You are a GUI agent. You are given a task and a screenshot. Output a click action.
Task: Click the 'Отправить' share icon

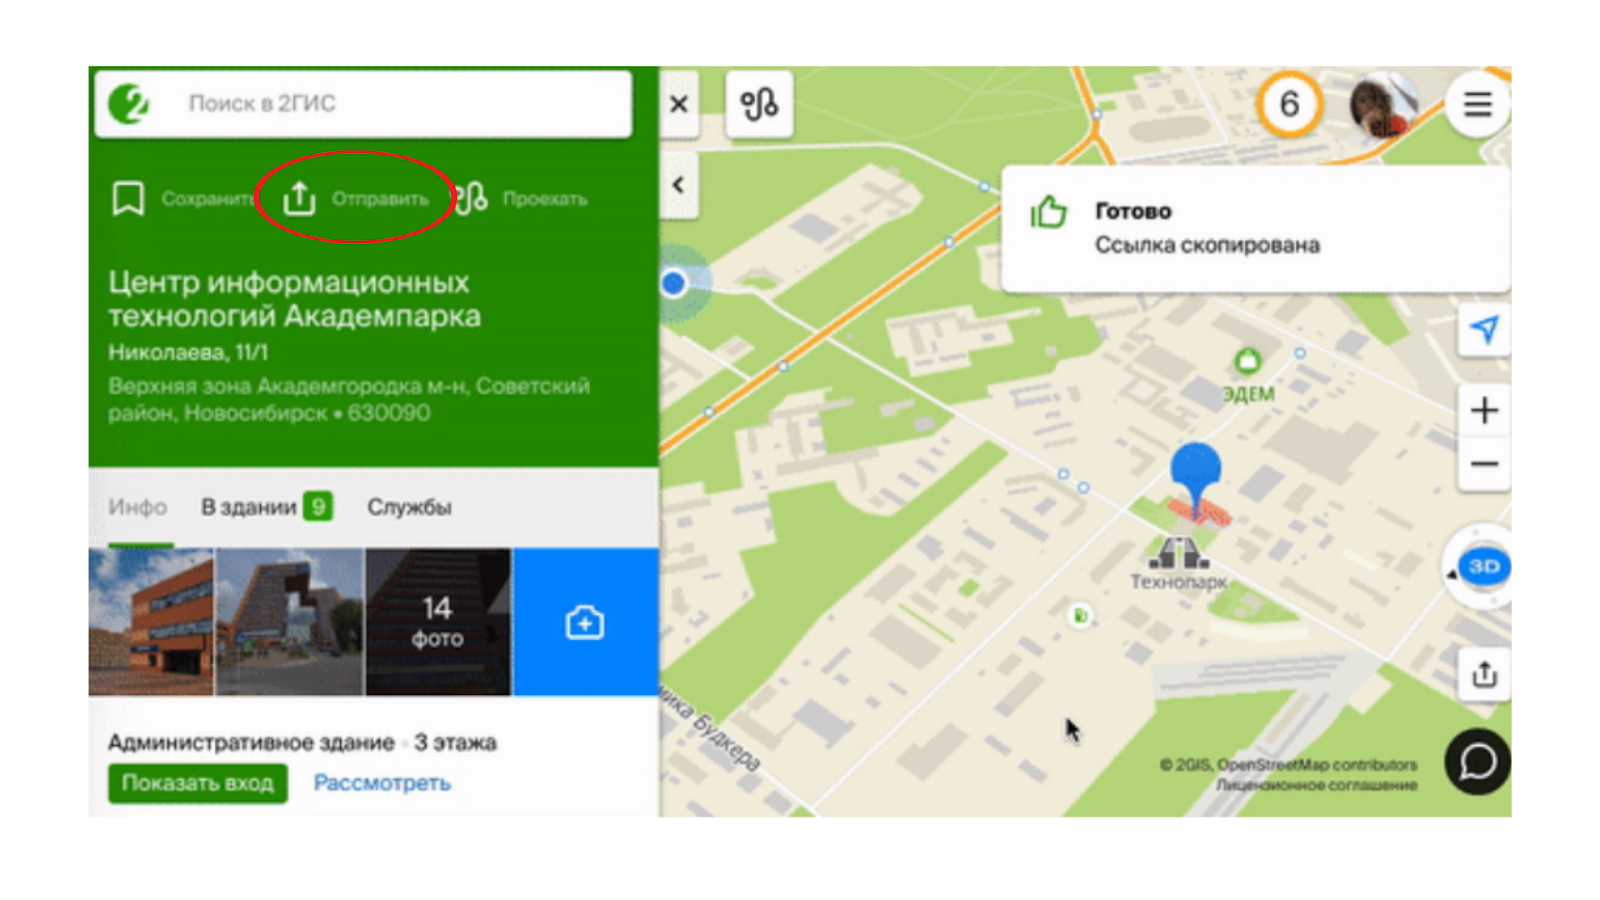pos(299,198)
